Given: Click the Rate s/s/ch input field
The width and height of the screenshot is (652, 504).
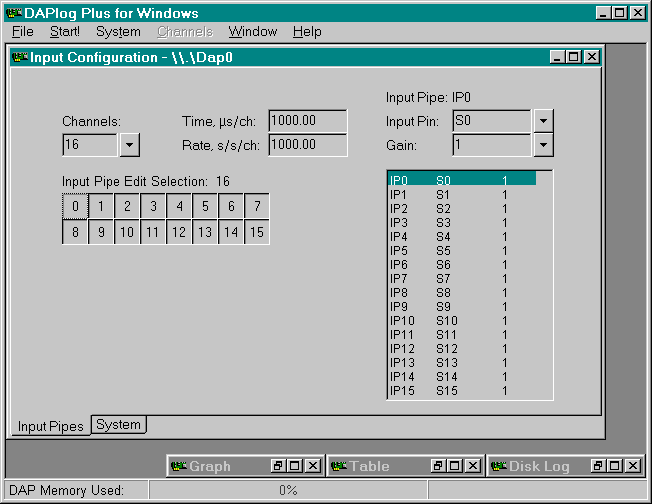Looking at the screenshot, I should pyautogui.click(x=308, y=145).
